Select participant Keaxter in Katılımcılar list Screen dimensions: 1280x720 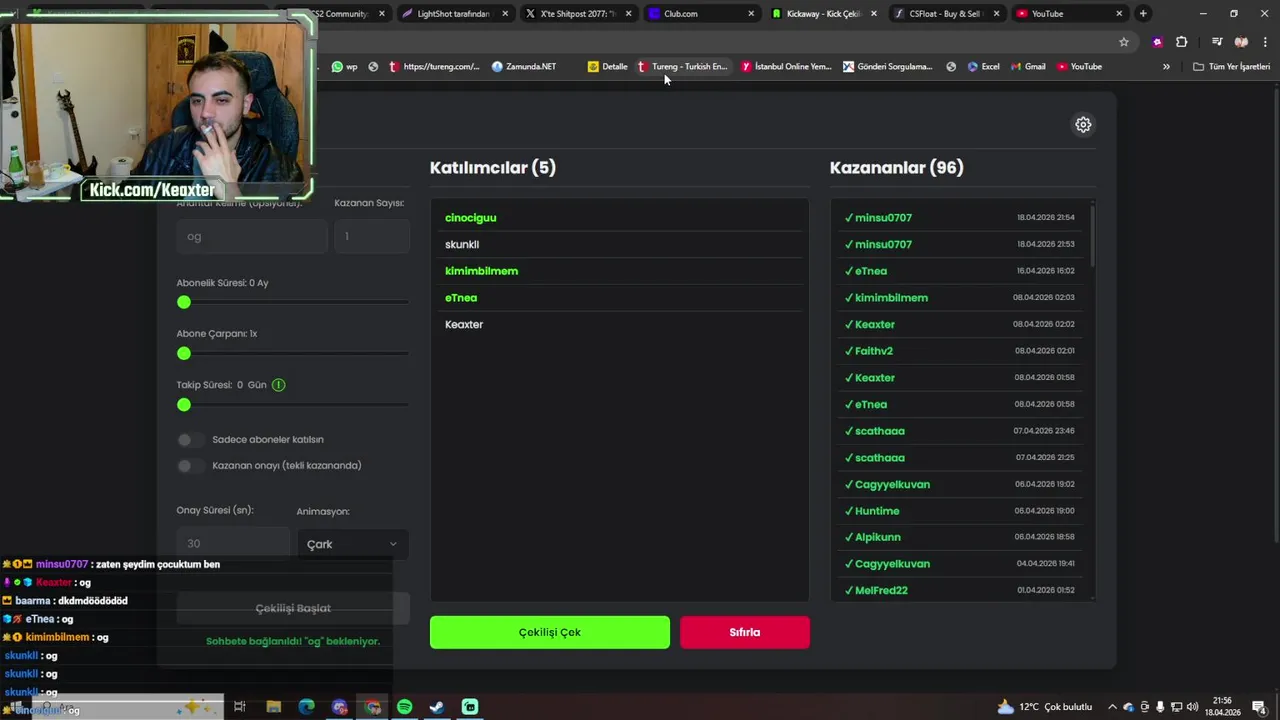464,325
